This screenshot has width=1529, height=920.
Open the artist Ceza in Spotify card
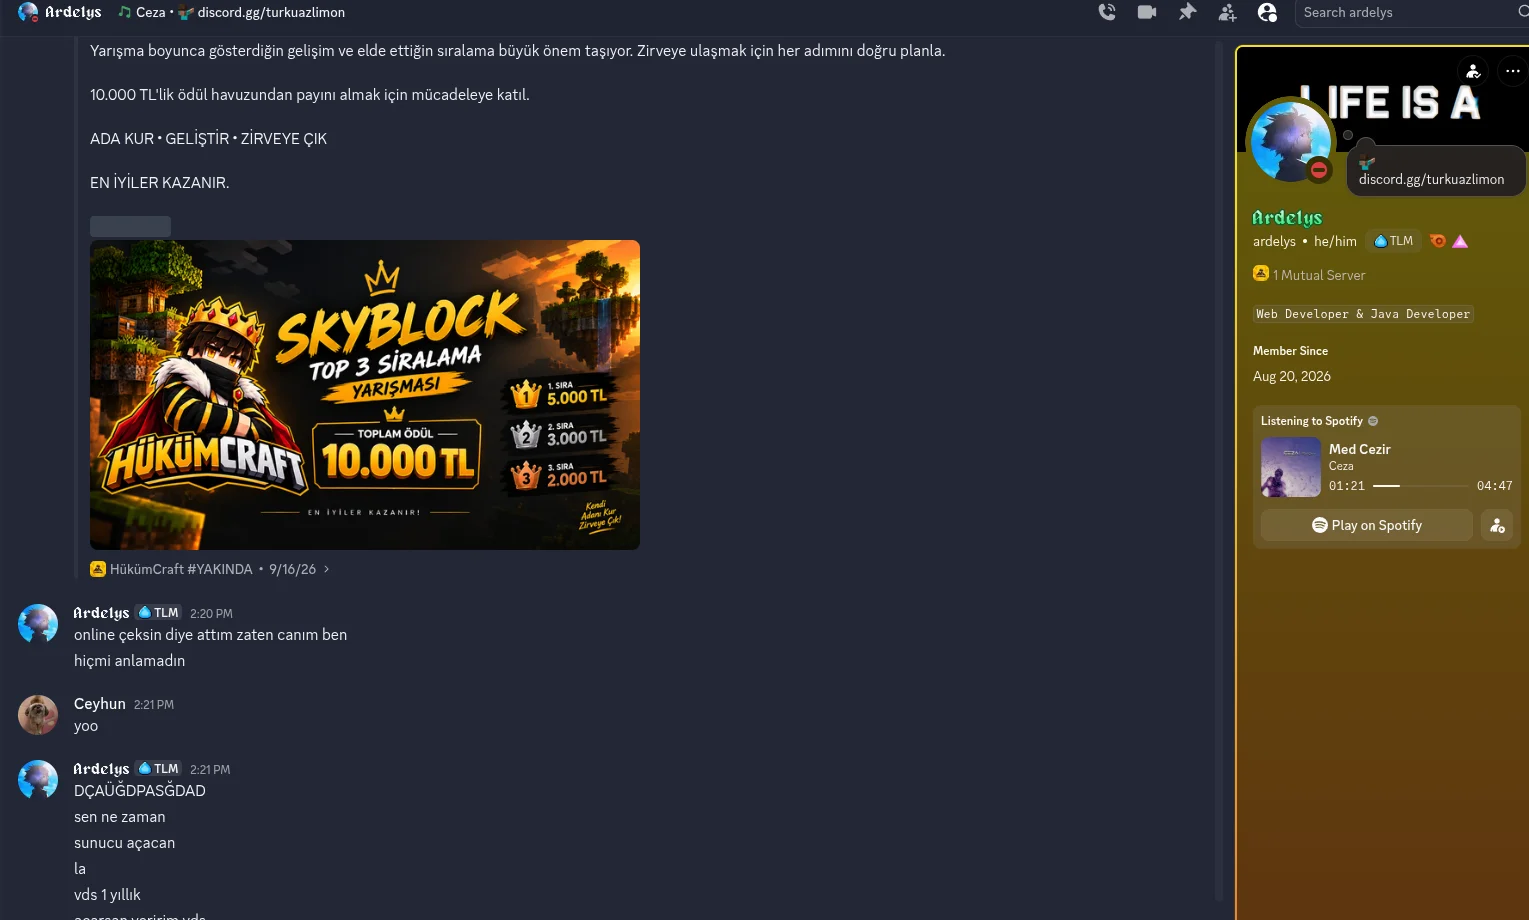point(1341,466)
